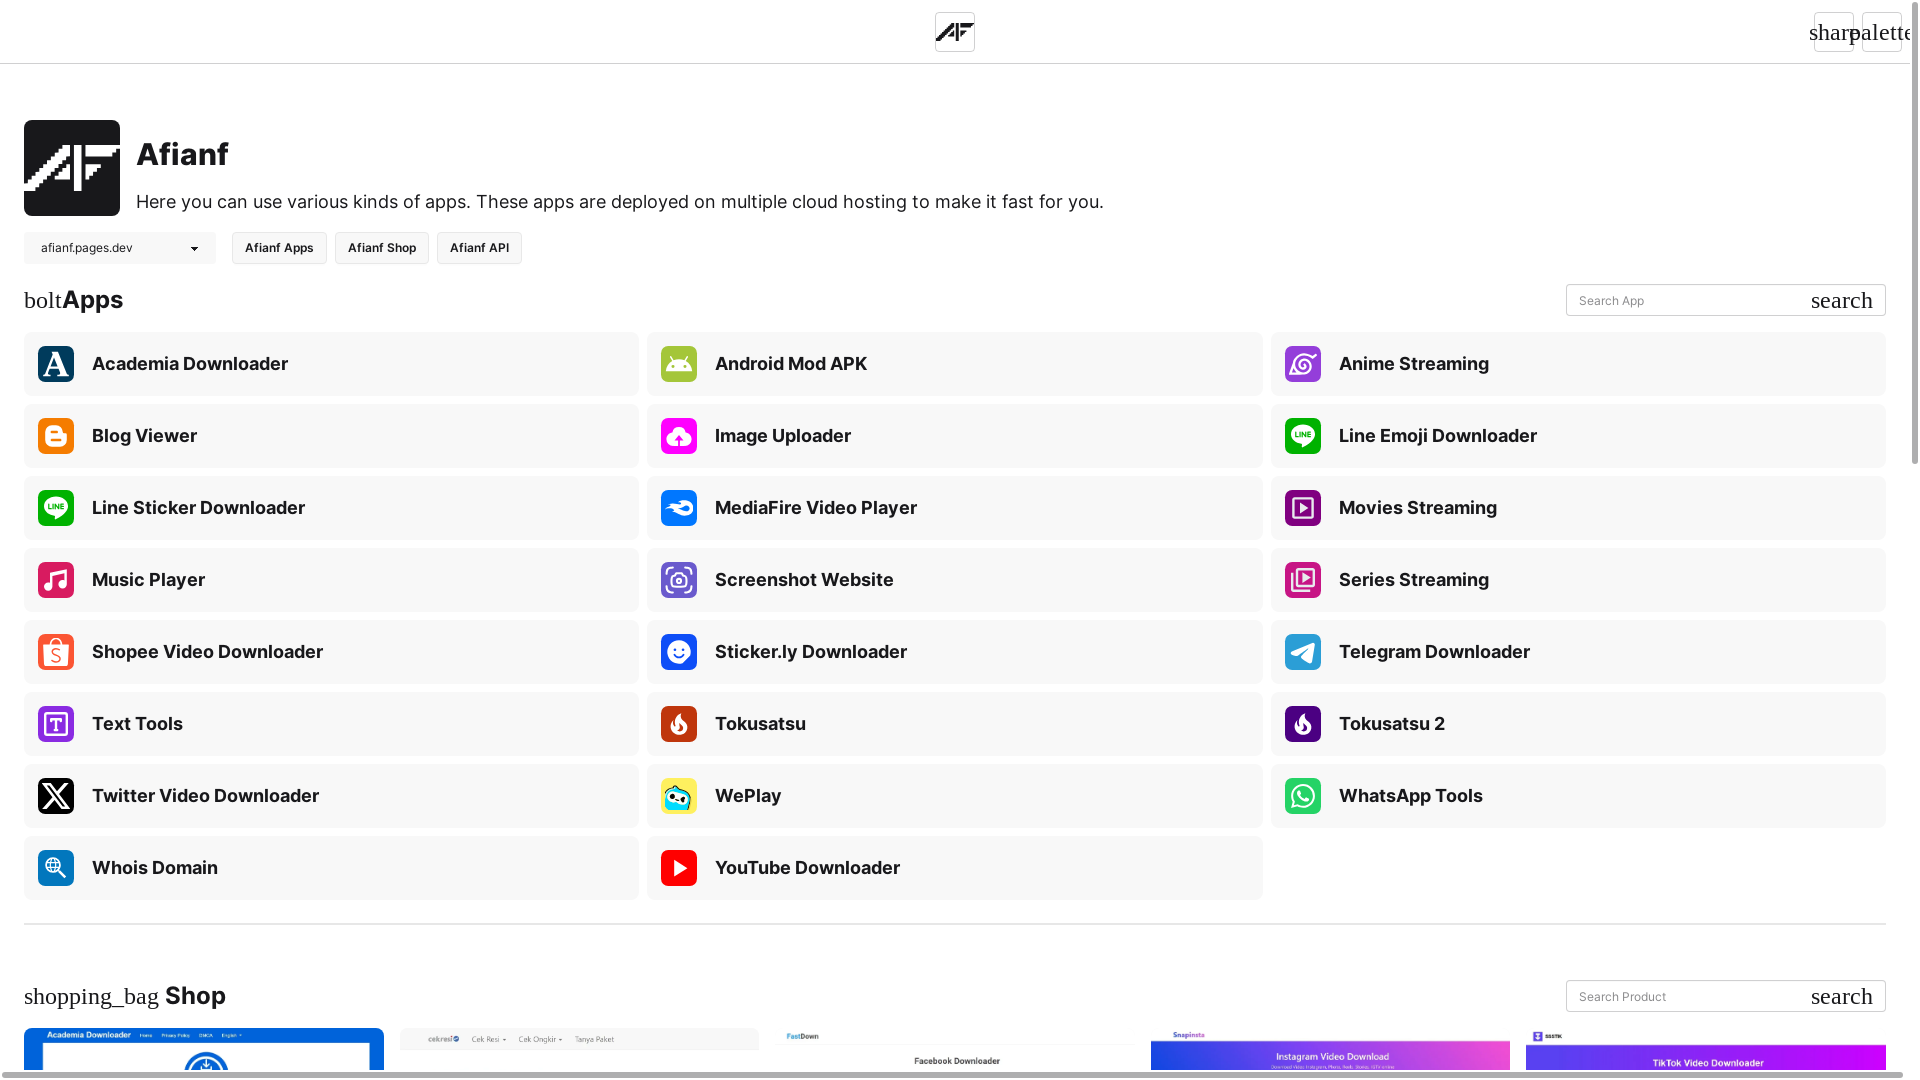Viewport: 1920px width, 1080px height.
Task: Click the MediaFire Video Player icon
Action: pyautogui.click(x=679, y=508)
